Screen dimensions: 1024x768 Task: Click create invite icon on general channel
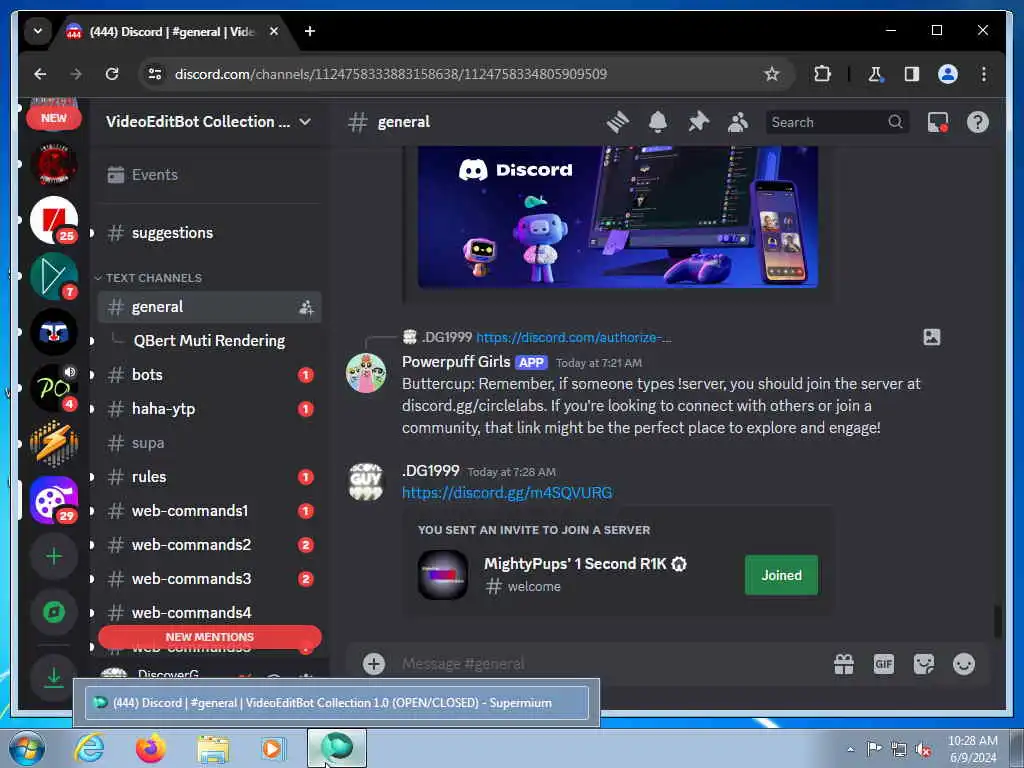pyautogui.click(x=306, y=308)
